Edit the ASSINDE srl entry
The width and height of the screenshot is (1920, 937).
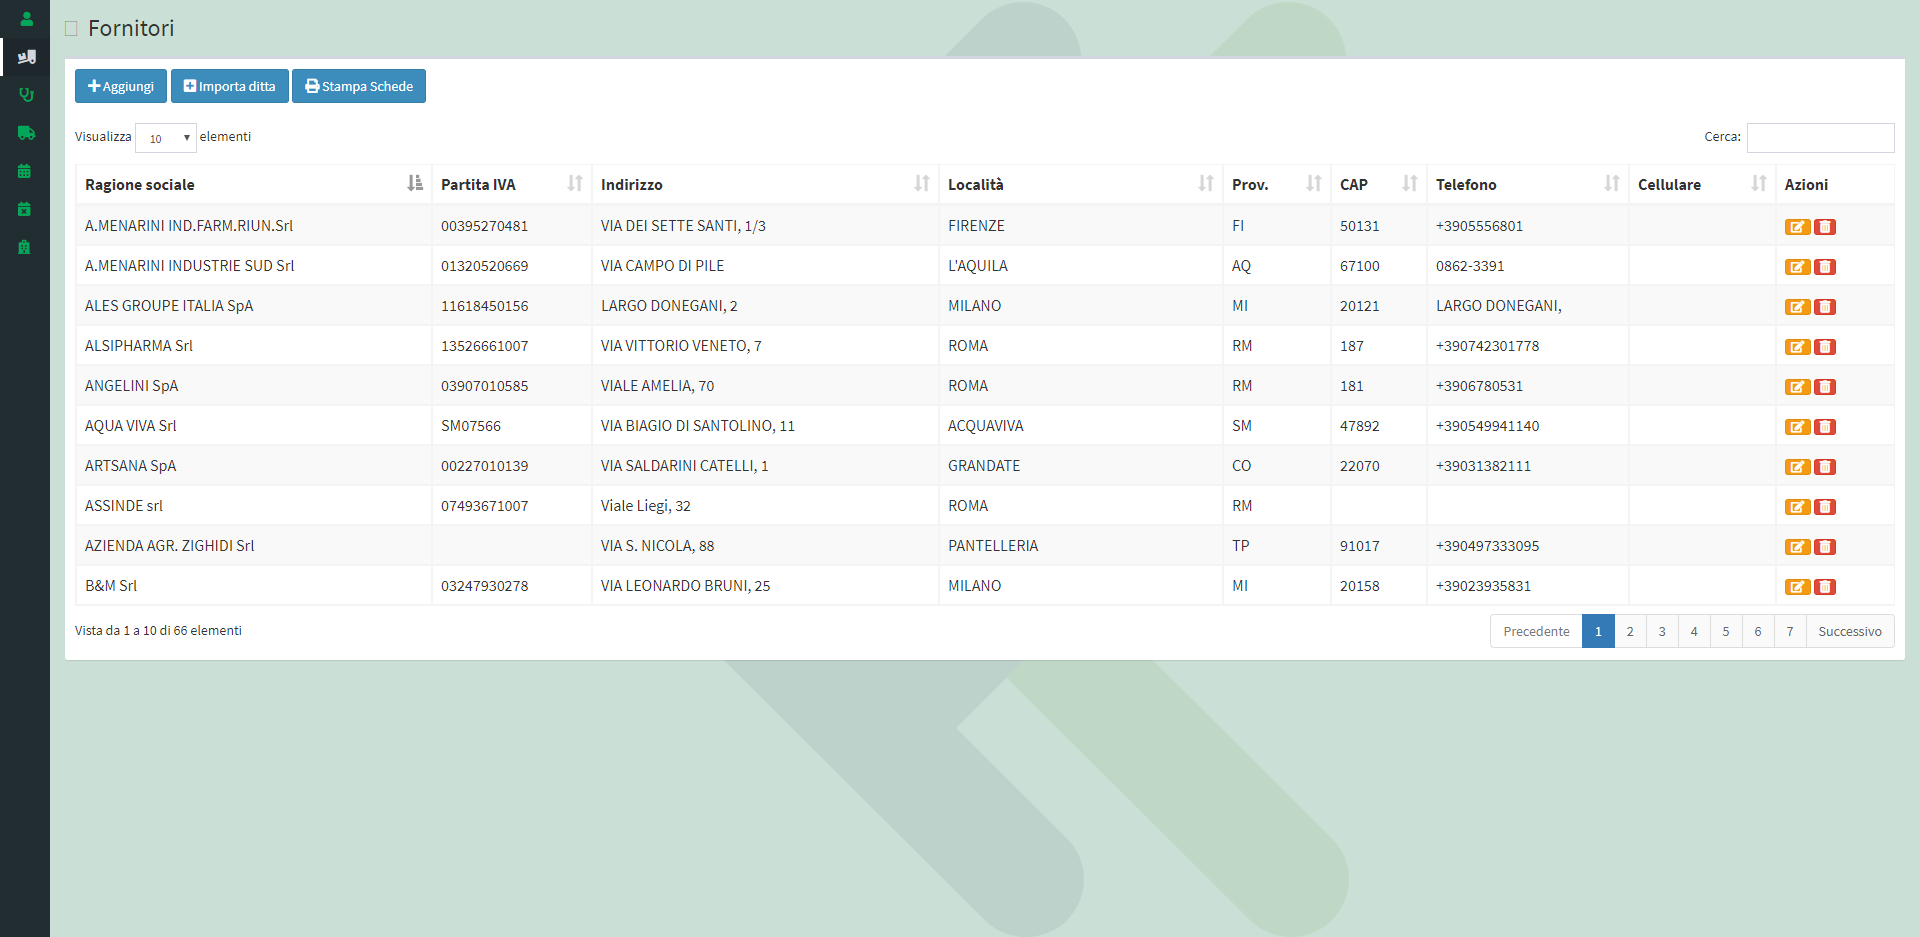point(1797,507)
